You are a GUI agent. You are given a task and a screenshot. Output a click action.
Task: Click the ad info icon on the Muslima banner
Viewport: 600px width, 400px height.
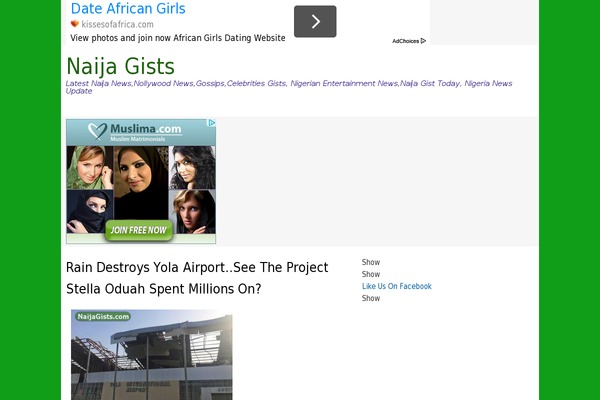[212, 123]
